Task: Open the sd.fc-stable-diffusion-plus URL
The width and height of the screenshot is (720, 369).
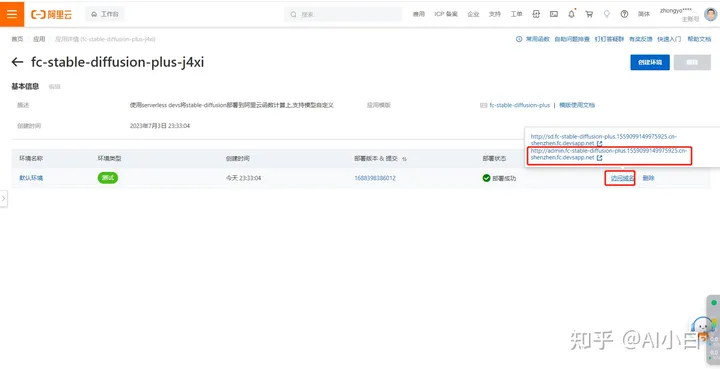Action: point(604,140)
